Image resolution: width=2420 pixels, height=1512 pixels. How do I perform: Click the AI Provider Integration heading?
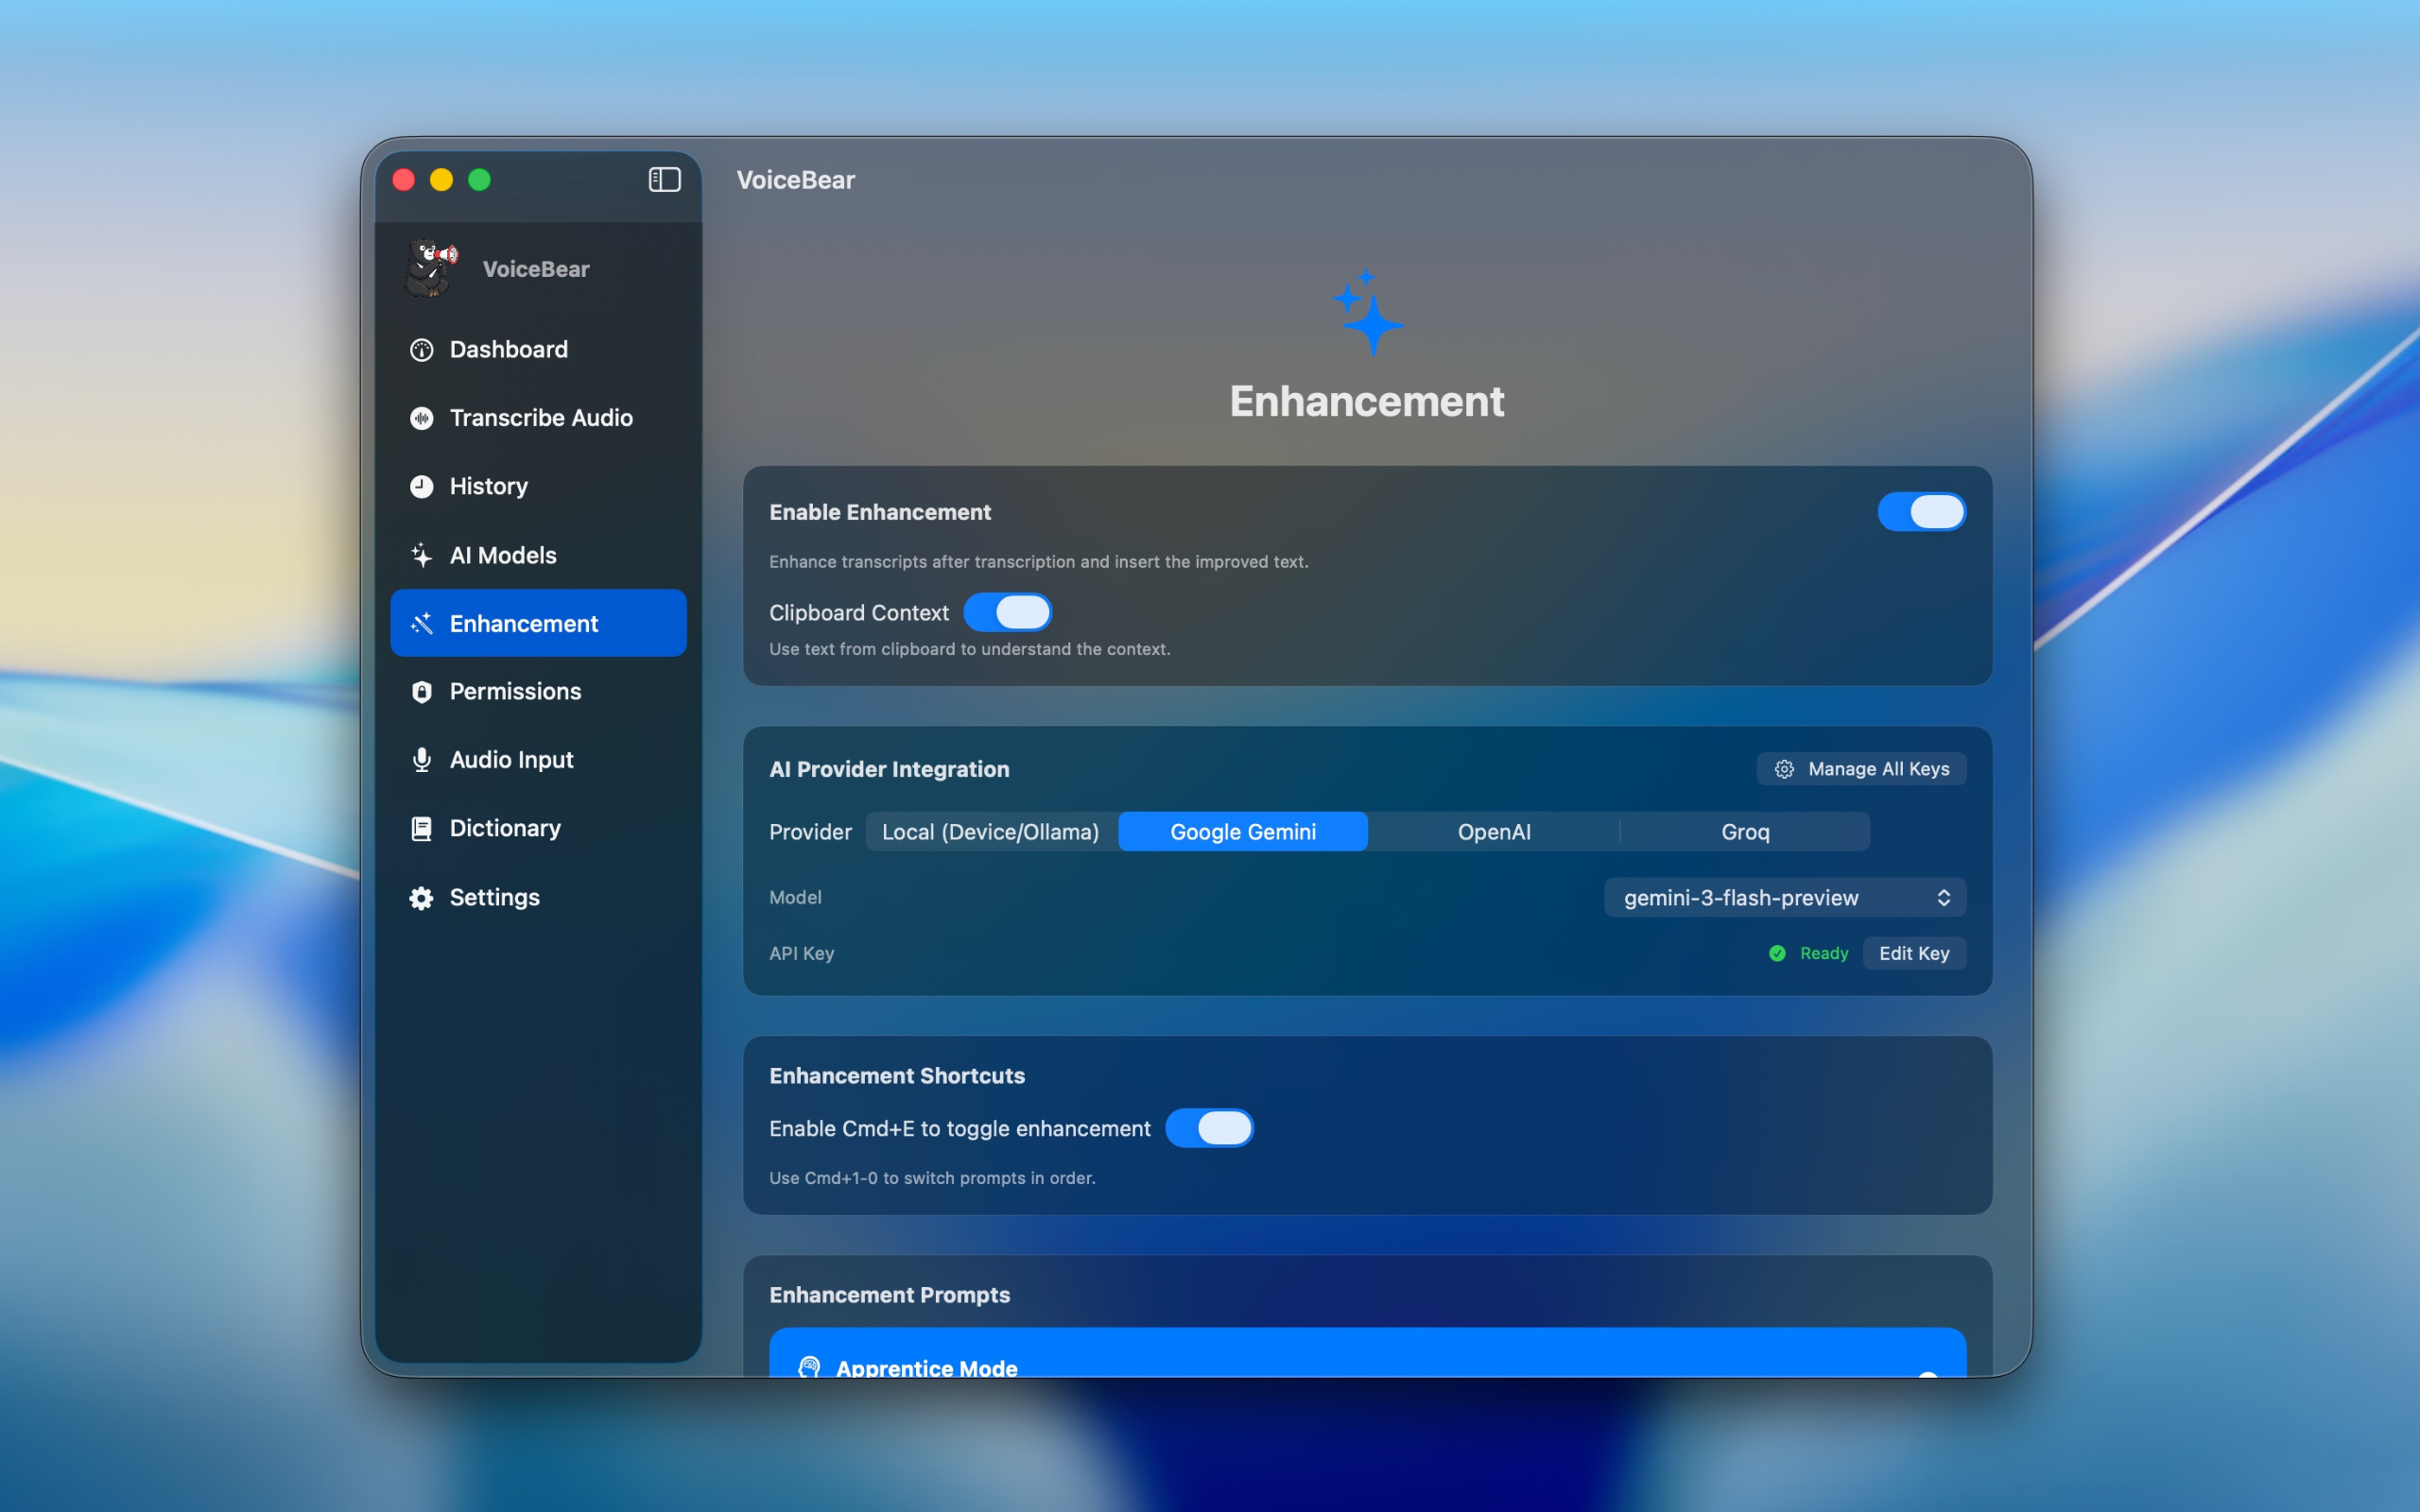(x=889, y=769)
